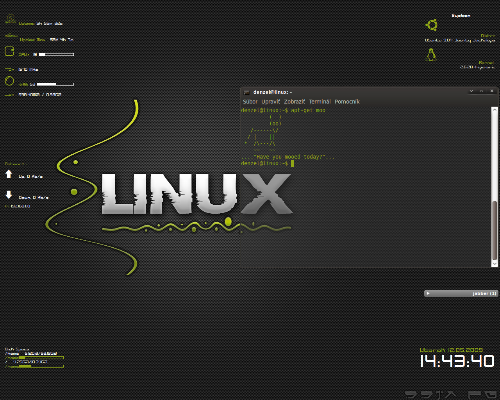Click the upload arrow icon in the Network widget

[9, 174]
